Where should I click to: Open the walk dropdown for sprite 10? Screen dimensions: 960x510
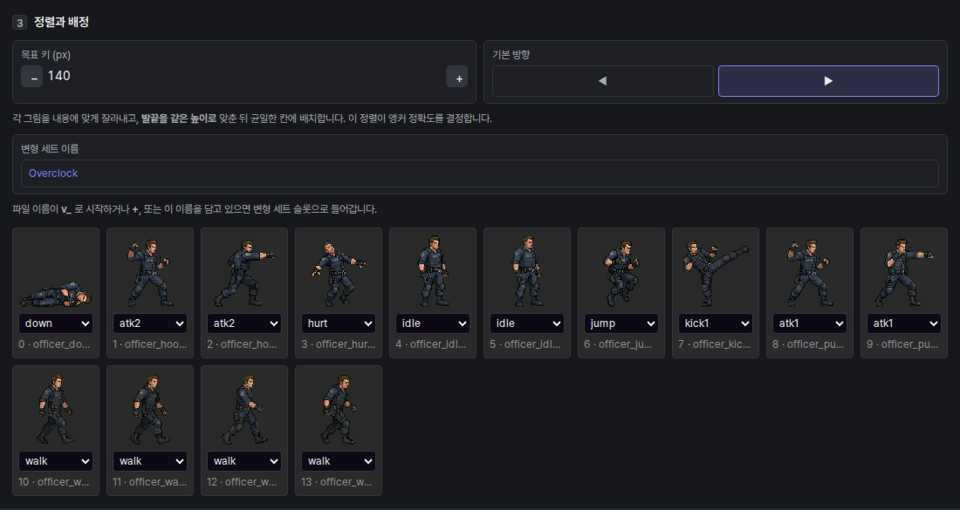click(x=56, y=461)
